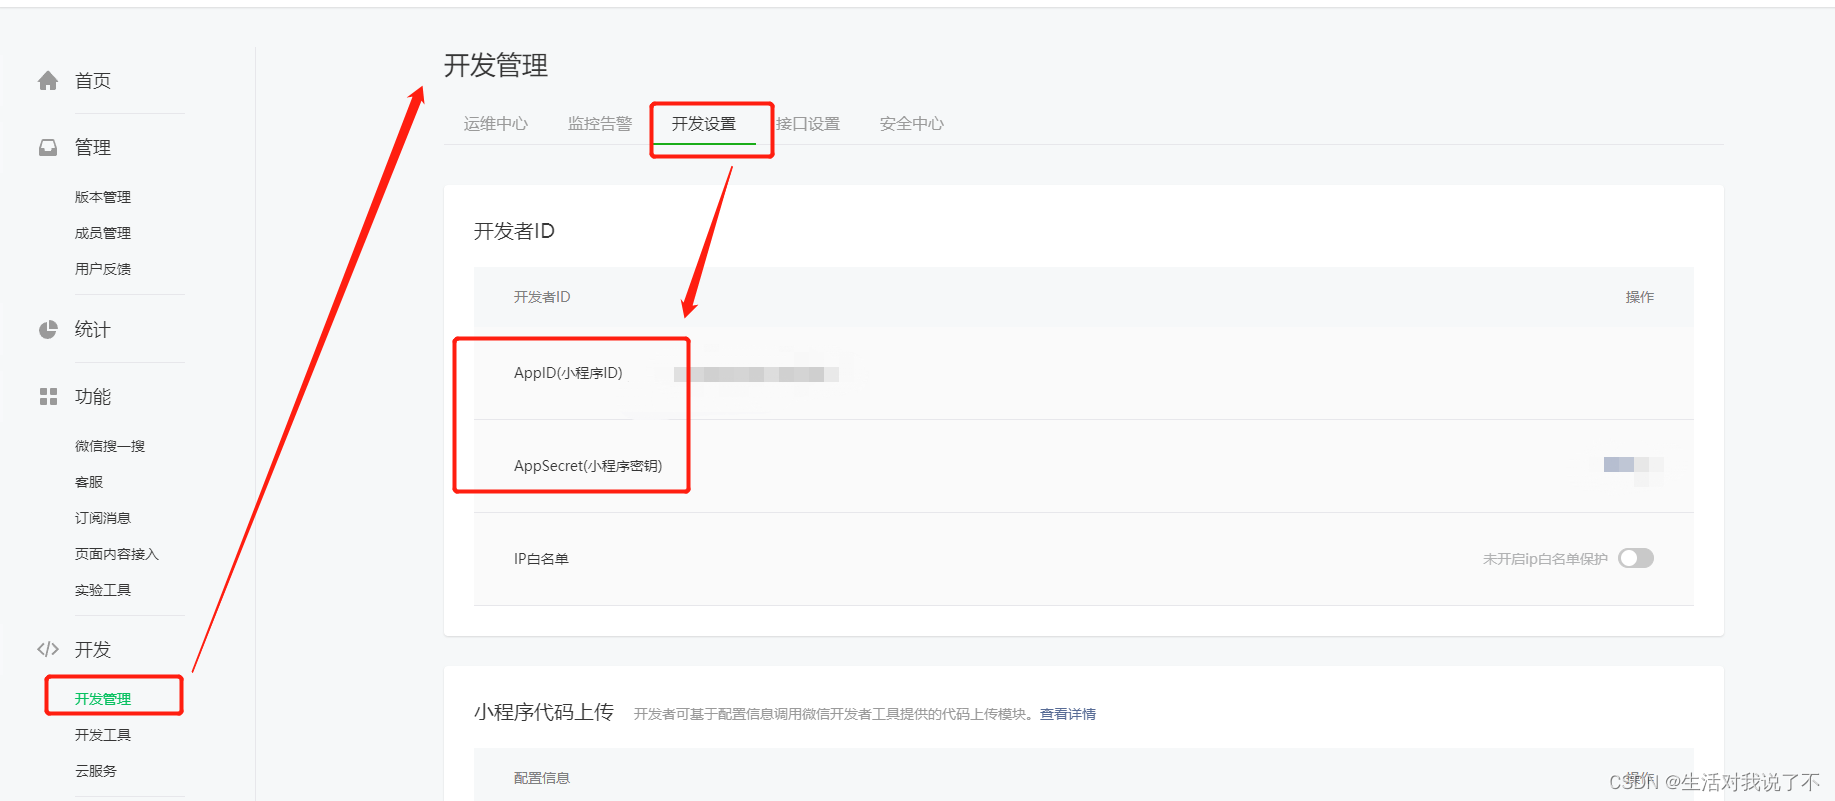Viewport: 1835px width, 801px height.
Task: Click the 开发管理 page title
Action: click(496, 66)
